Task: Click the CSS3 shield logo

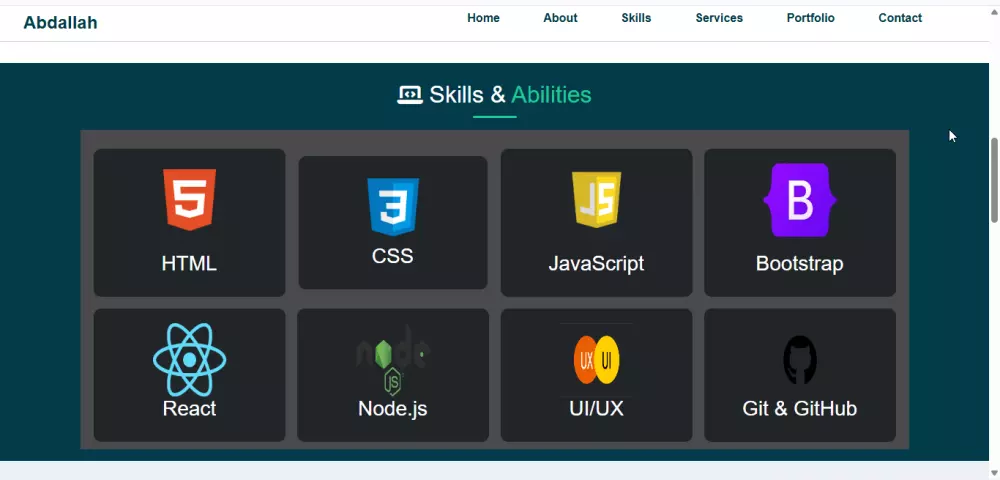Action: (x=393, y=207)
